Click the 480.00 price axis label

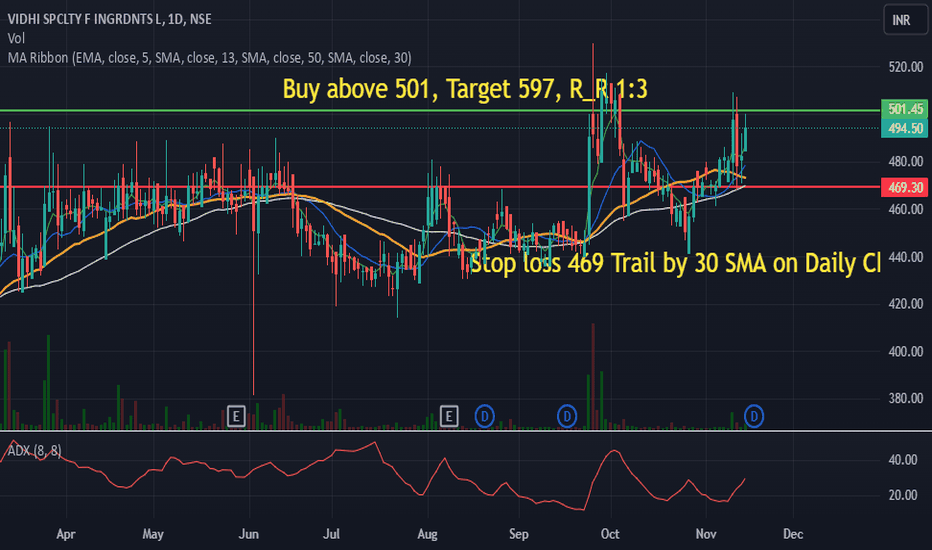906,162
